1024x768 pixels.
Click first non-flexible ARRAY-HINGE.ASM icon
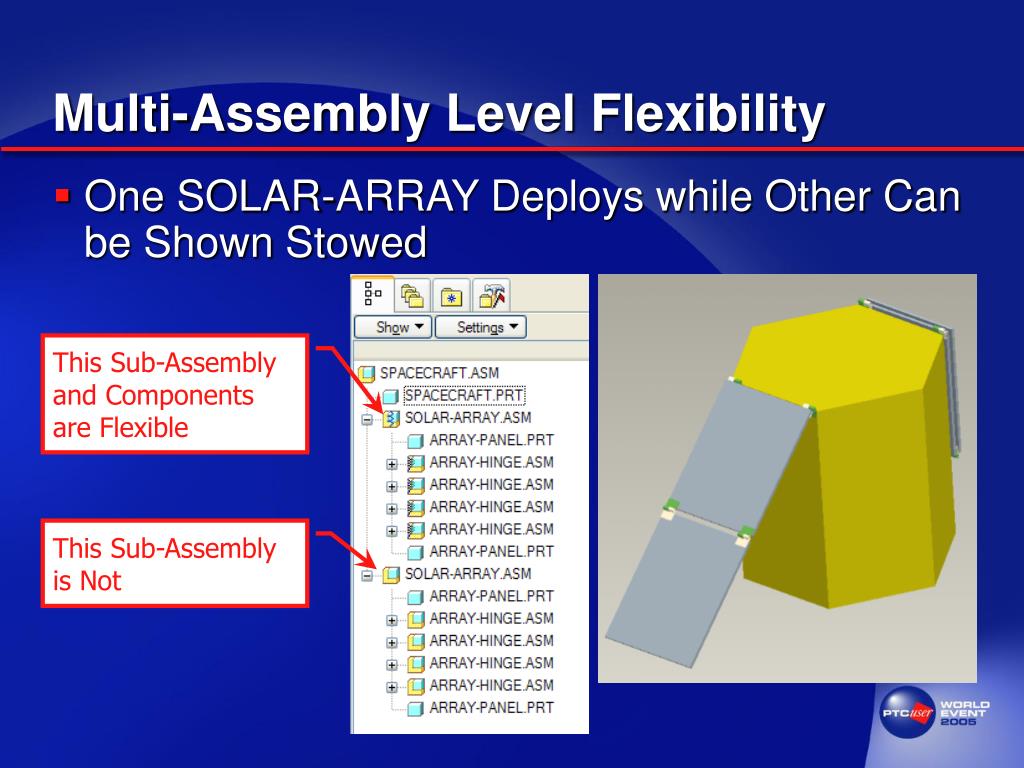pos(415,619)
